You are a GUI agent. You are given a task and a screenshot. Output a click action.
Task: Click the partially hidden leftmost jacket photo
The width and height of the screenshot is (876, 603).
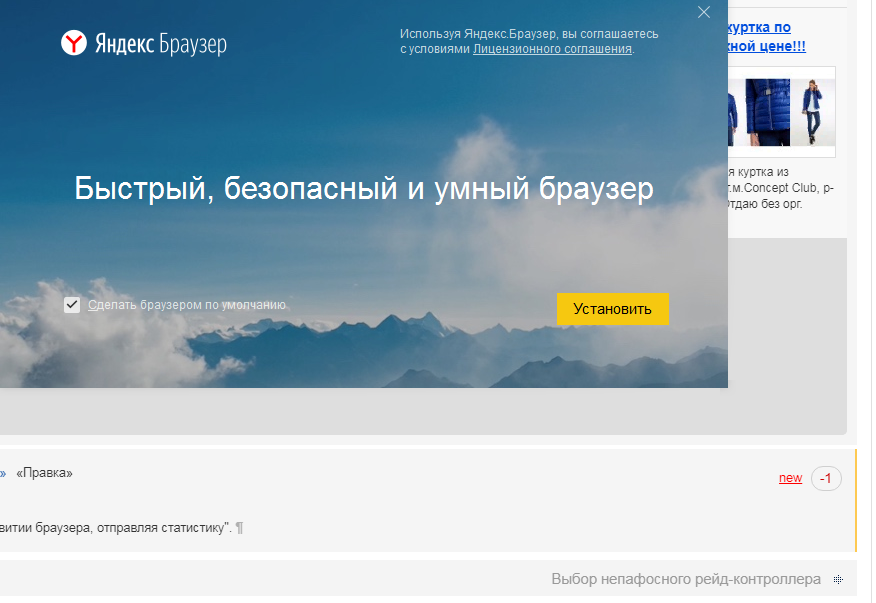734,112
